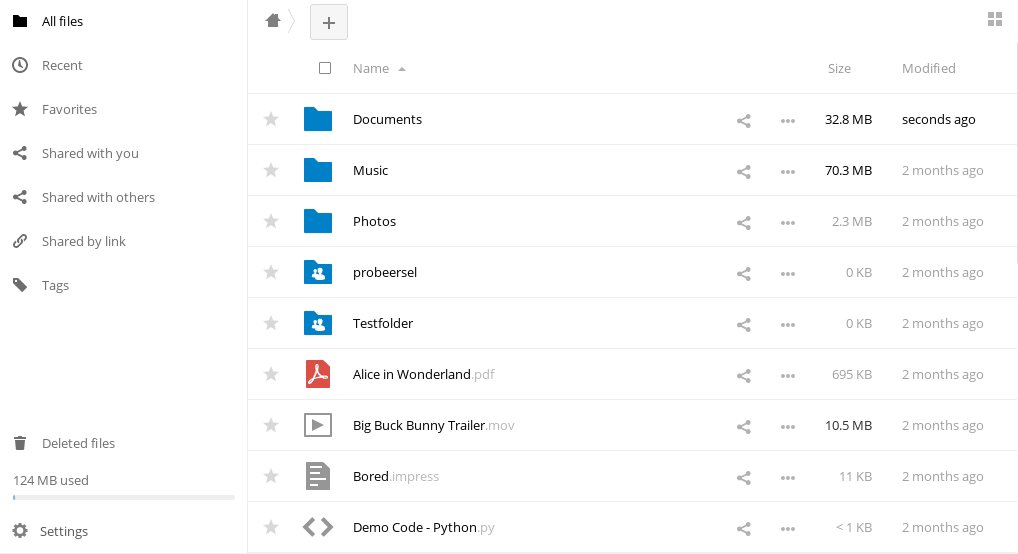Open Deleted files in sidebar
Screen dimensions: 1018x554
coord(78,443)
